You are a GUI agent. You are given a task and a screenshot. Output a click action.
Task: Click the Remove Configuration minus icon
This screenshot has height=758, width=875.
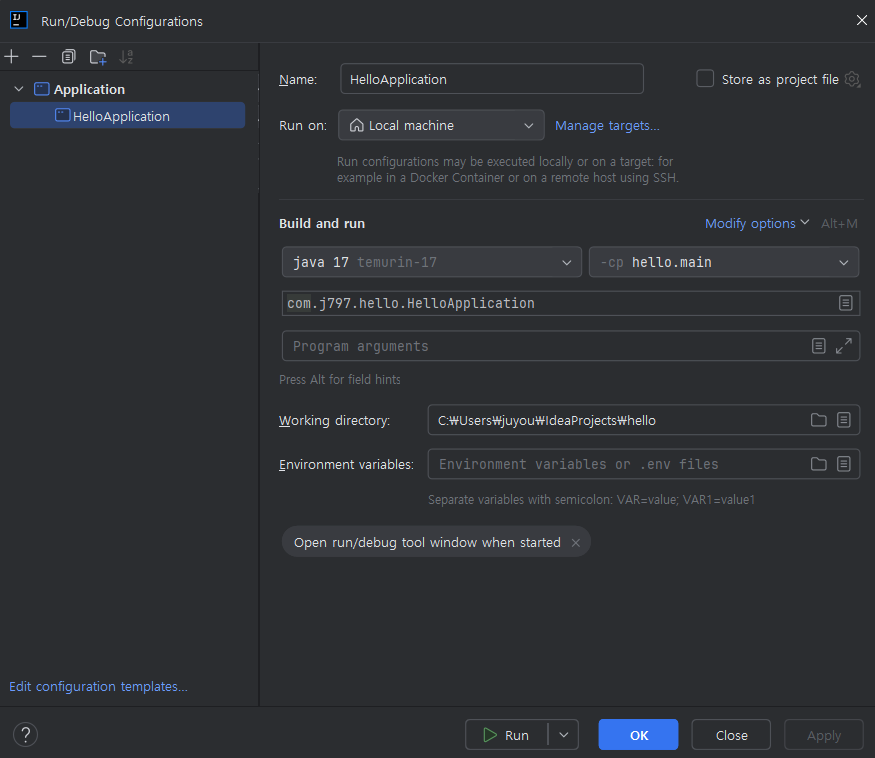(x=39, y=57)
